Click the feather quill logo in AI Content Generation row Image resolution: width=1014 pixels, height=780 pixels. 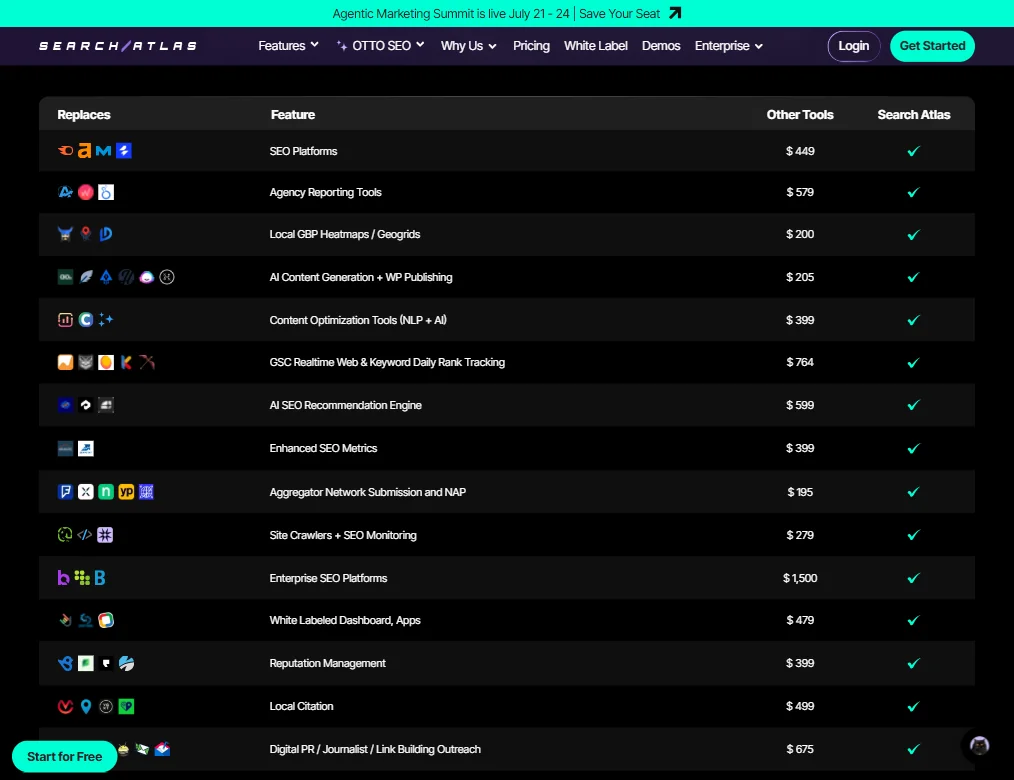(85, 277)
